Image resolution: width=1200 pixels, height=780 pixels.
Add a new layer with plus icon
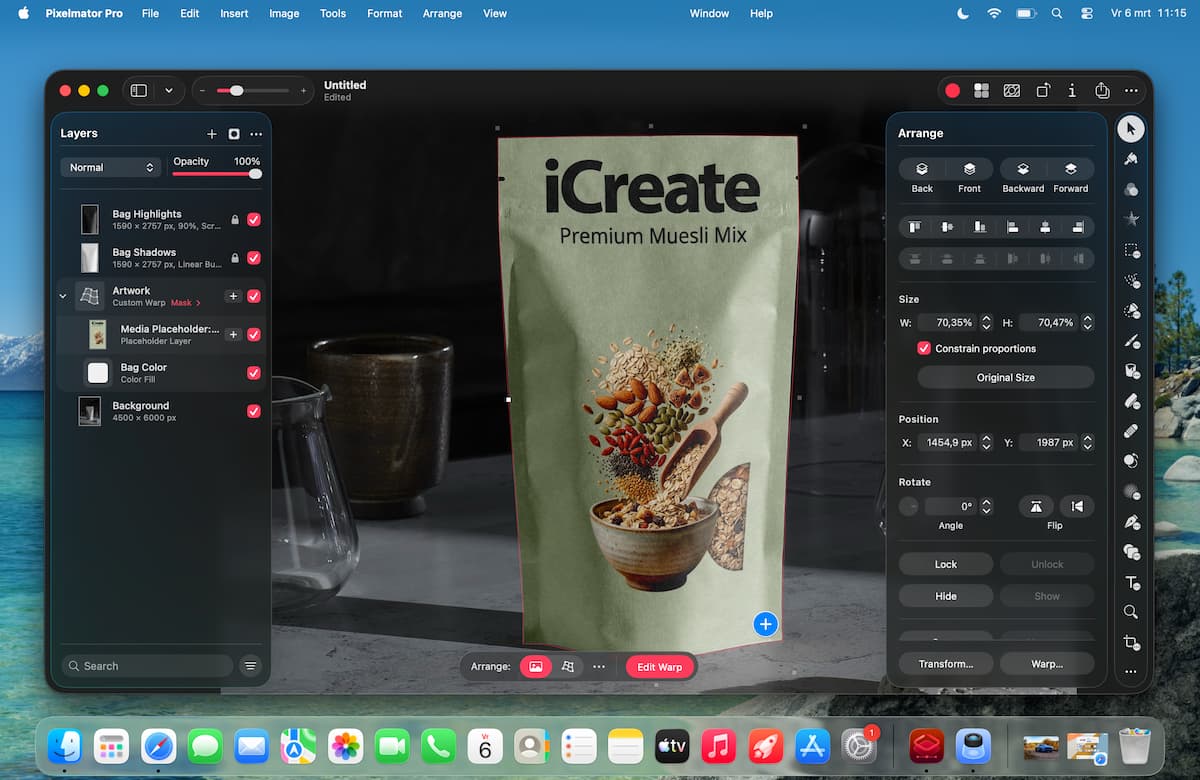(x=211, y=134)
